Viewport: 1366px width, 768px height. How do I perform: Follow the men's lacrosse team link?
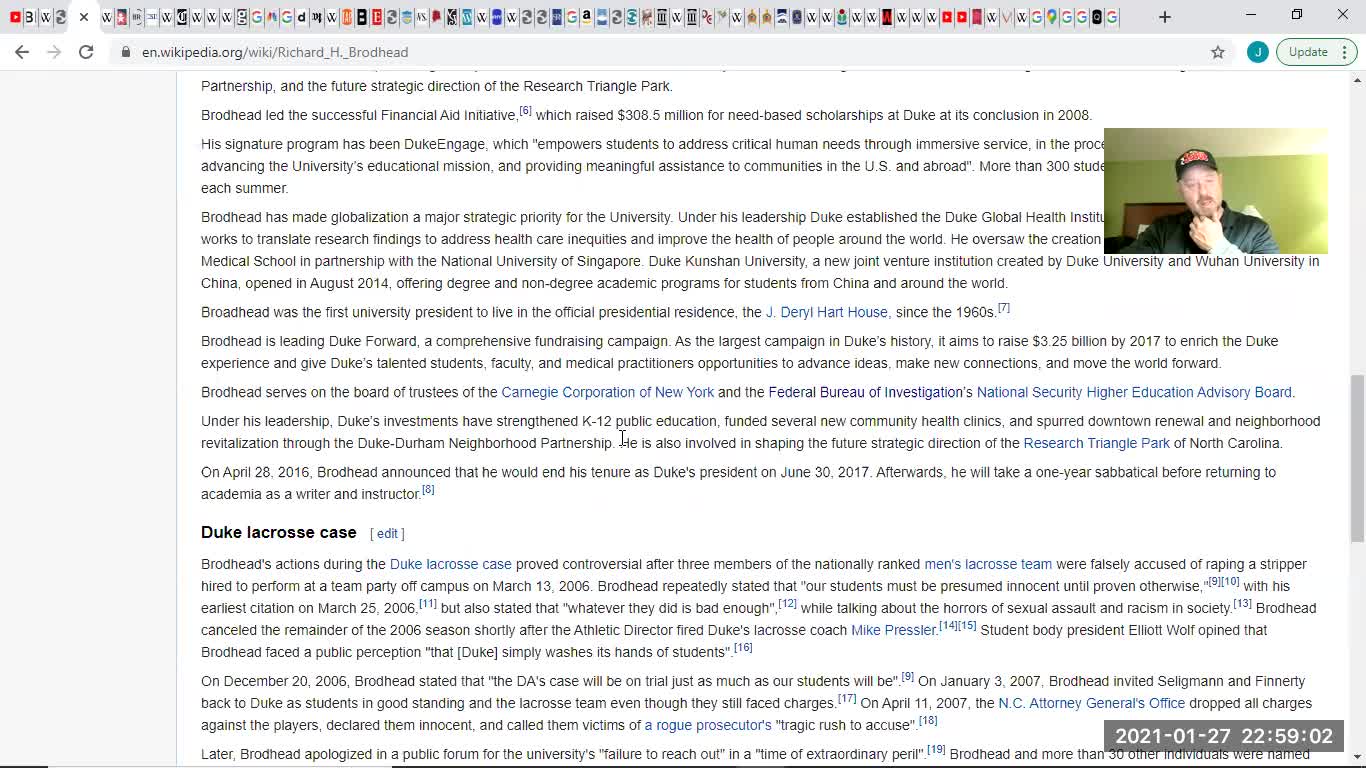pos(988,564)
